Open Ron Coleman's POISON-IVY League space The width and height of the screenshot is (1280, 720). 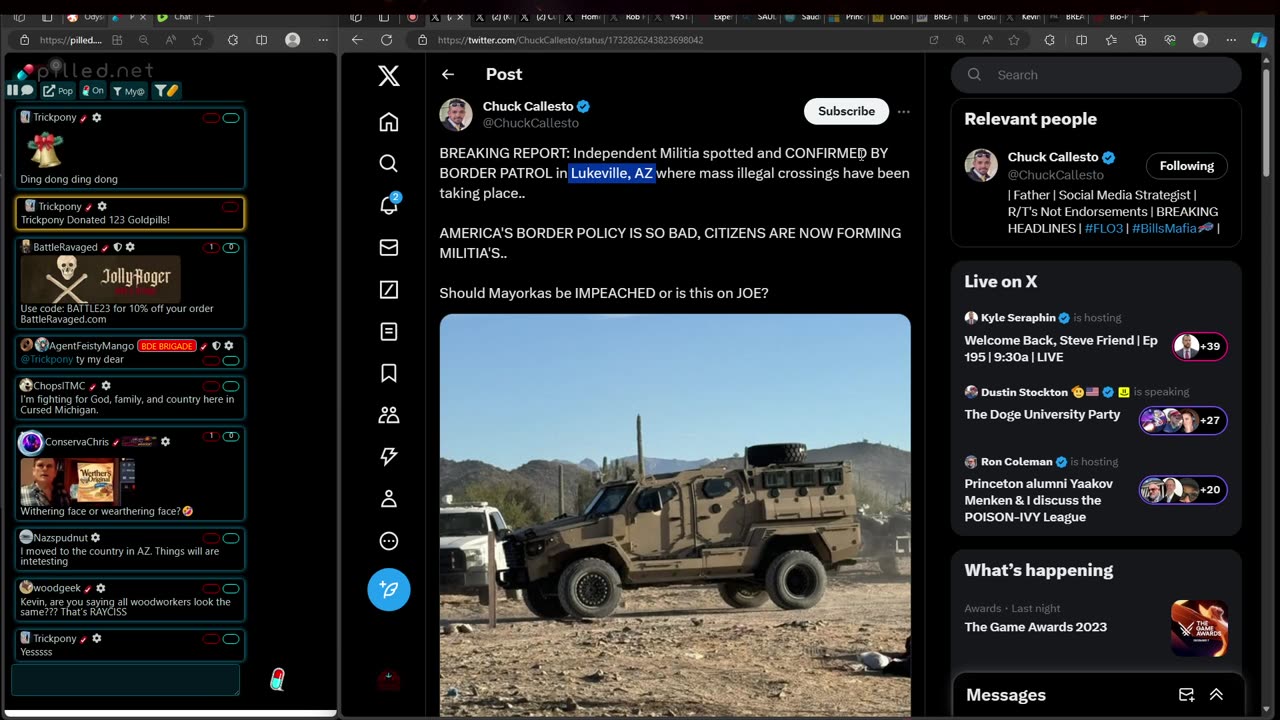[x=1096, y=490]
